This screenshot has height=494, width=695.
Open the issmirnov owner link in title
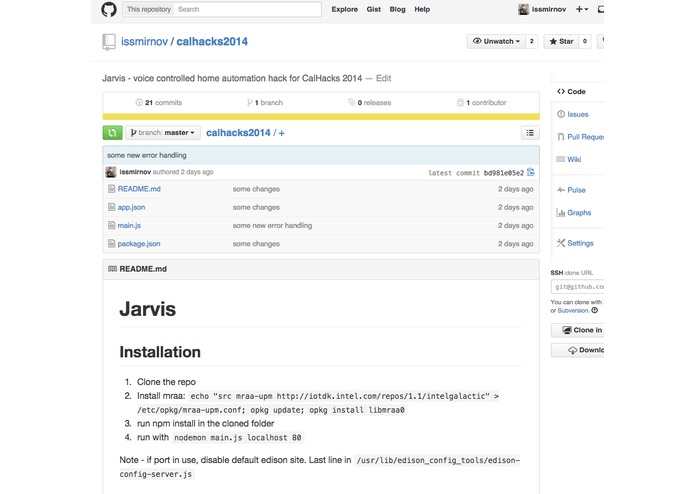[x=144, y=42]
